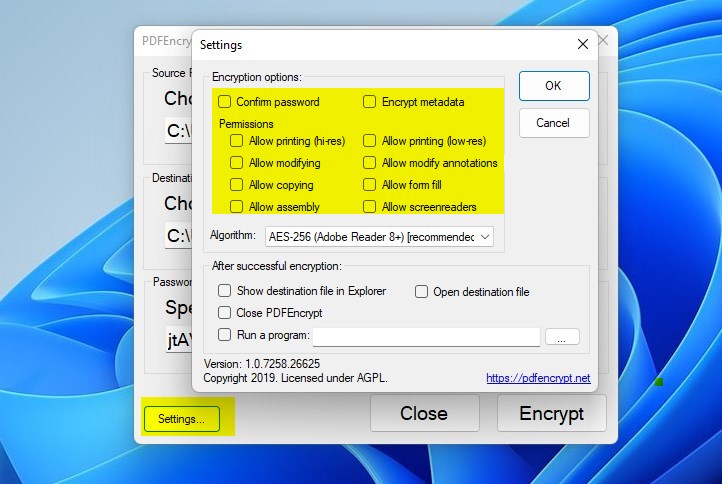Enable the Allow form fill checkbox
Viewport: 722px width, 484px height.
pyautogui.click(x=369, y=185)
